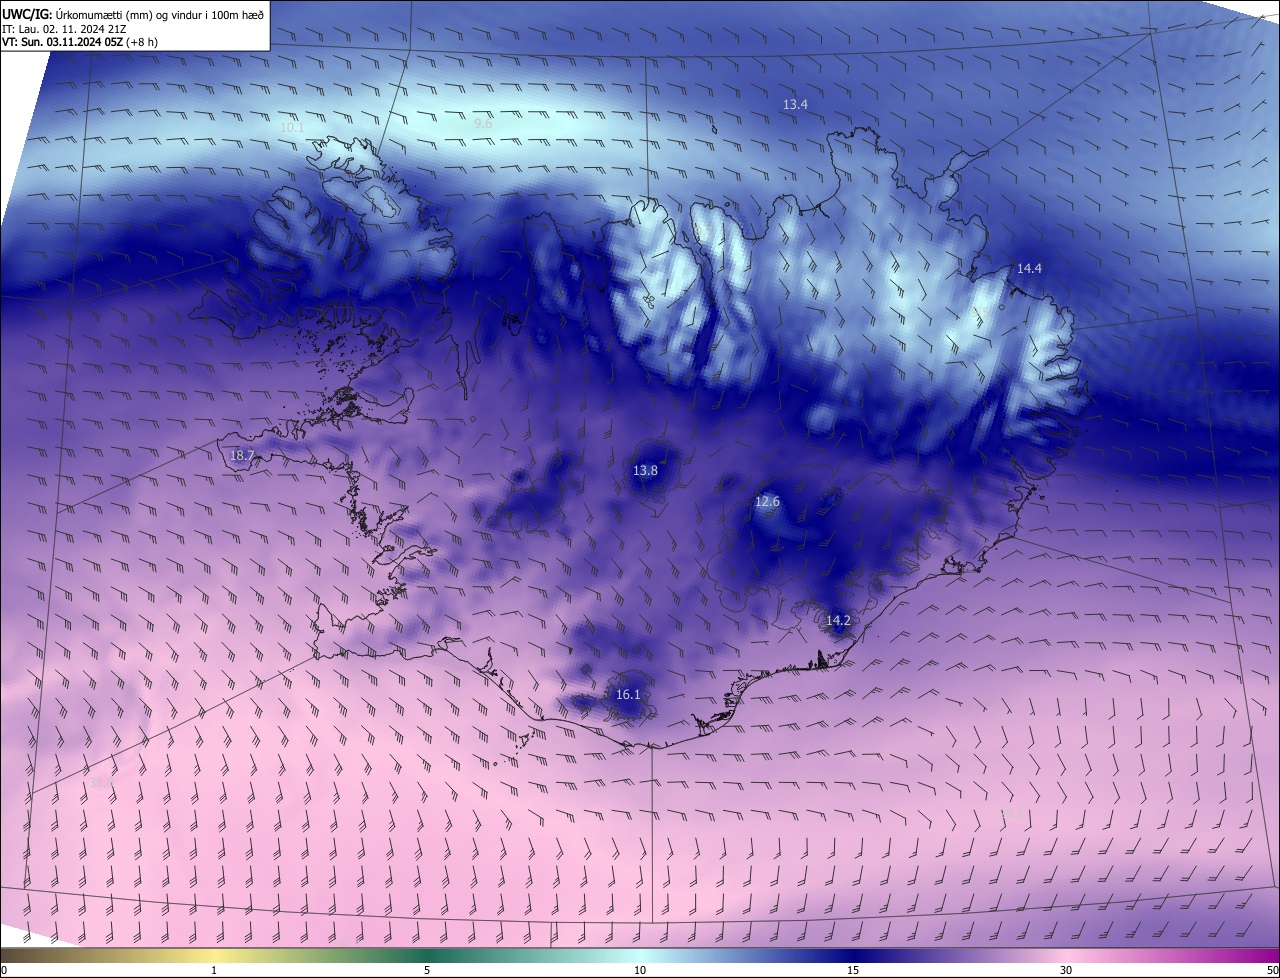
Task: Click the 16.1 value label near the south coast
Action: pos(628,694)
